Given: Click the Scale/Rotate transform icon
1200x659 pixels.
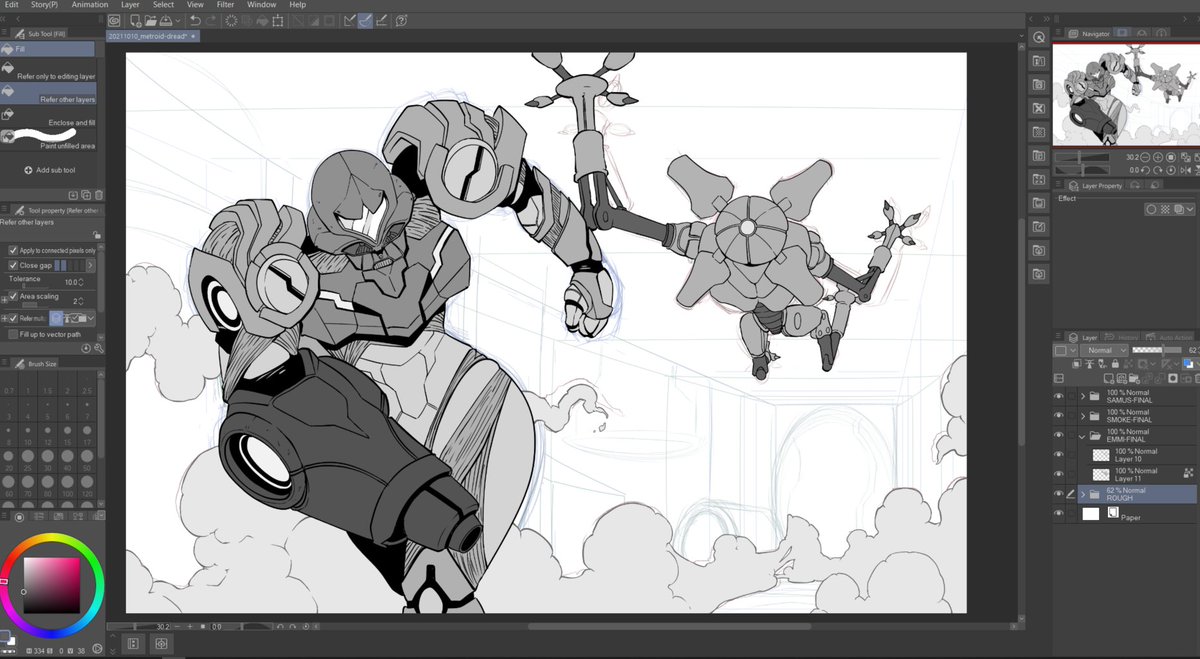Looking at the screenshot, I should 277,20.
